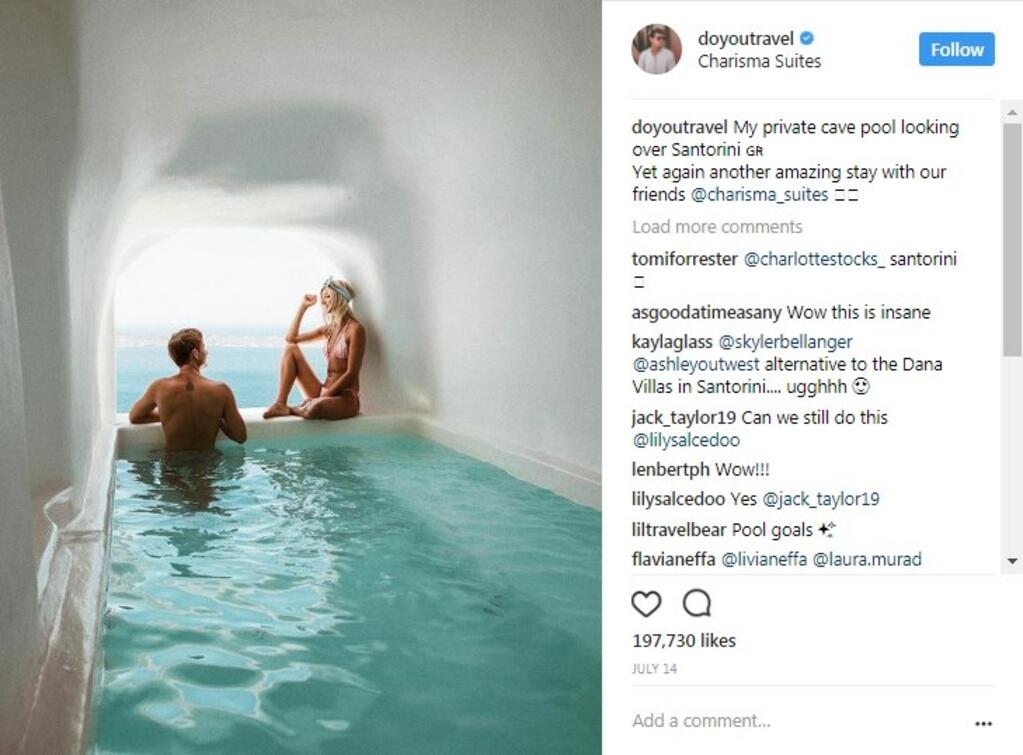Open the cave pool photo
Viewport: 1023px width, 755px height.
(301, 377)
